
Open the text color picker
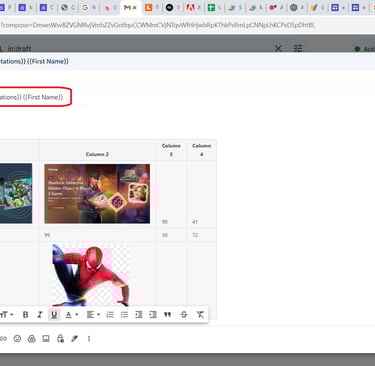(x=71, y=315)
